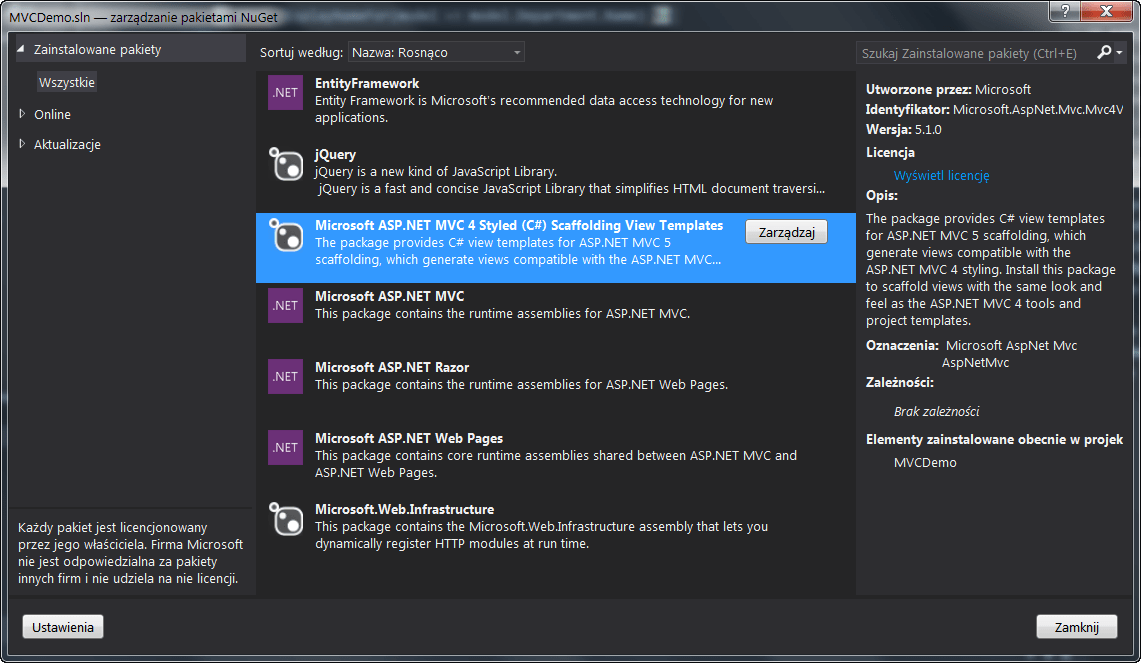Select the Microsoft ASP.NET Web Pages title

(409, 438)
